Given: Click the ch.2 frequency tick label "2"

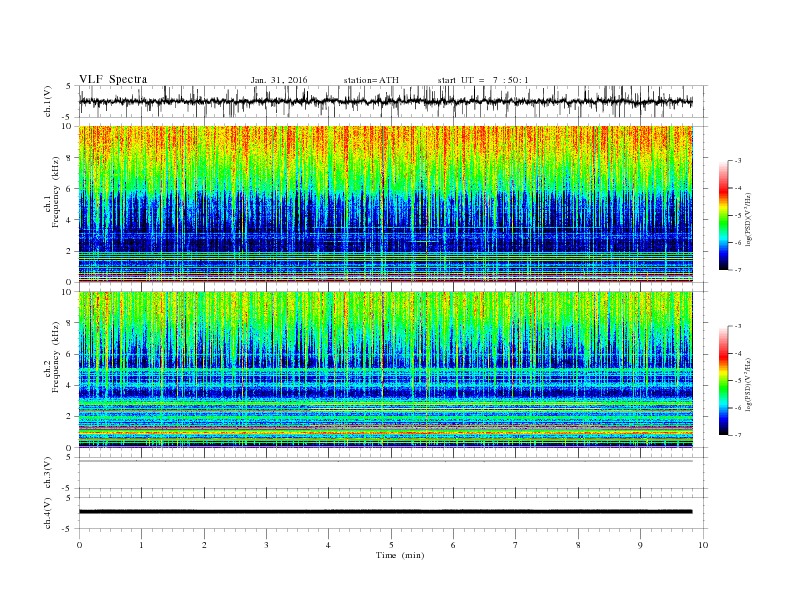Looking at the screenshot, I should 70,417.
